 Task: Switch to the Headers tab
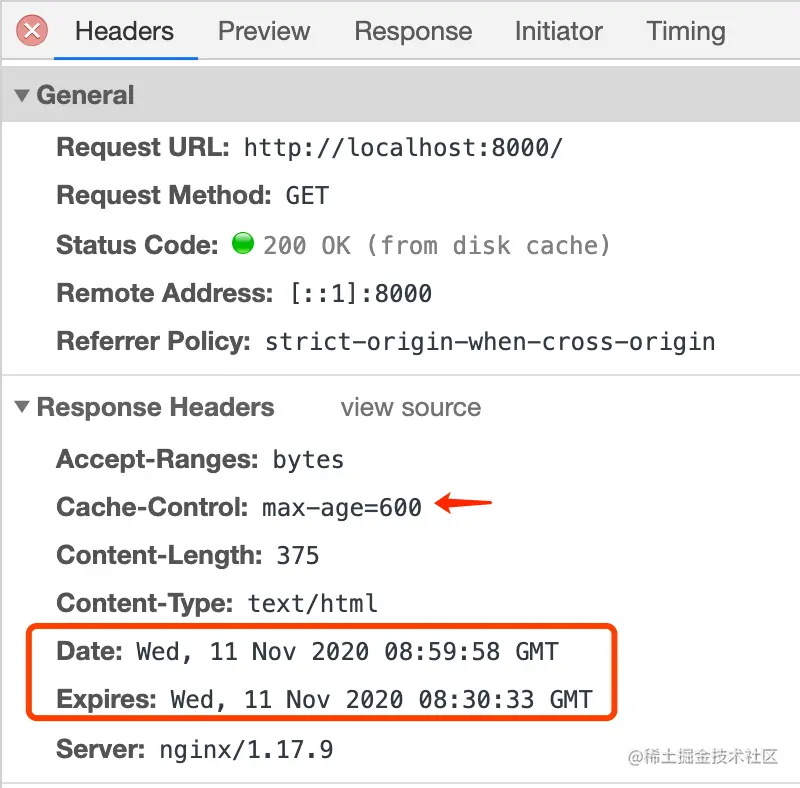click(x=124, y=31)
